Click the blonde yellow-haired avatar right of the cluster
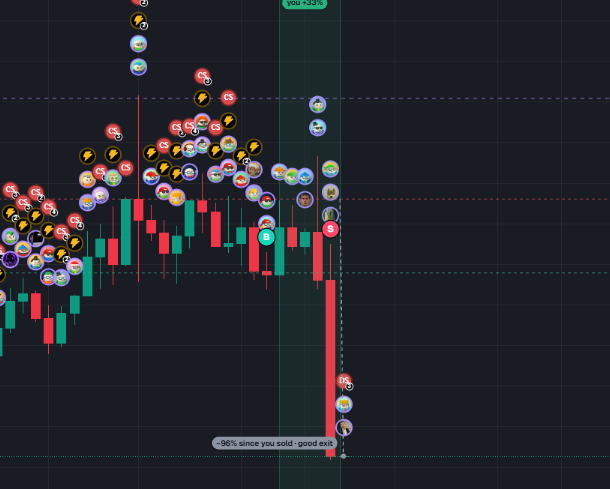Screen dimensions: 610x489 click(x=254, y=193)
